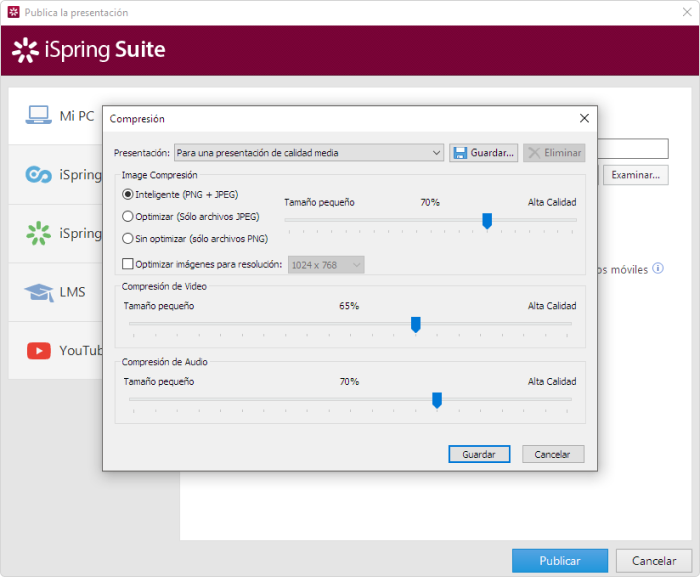The height and width of the screenshot is (577, 700).
Task: Click the image compression 70% slider thumb
Action: (x=487, y=221)
